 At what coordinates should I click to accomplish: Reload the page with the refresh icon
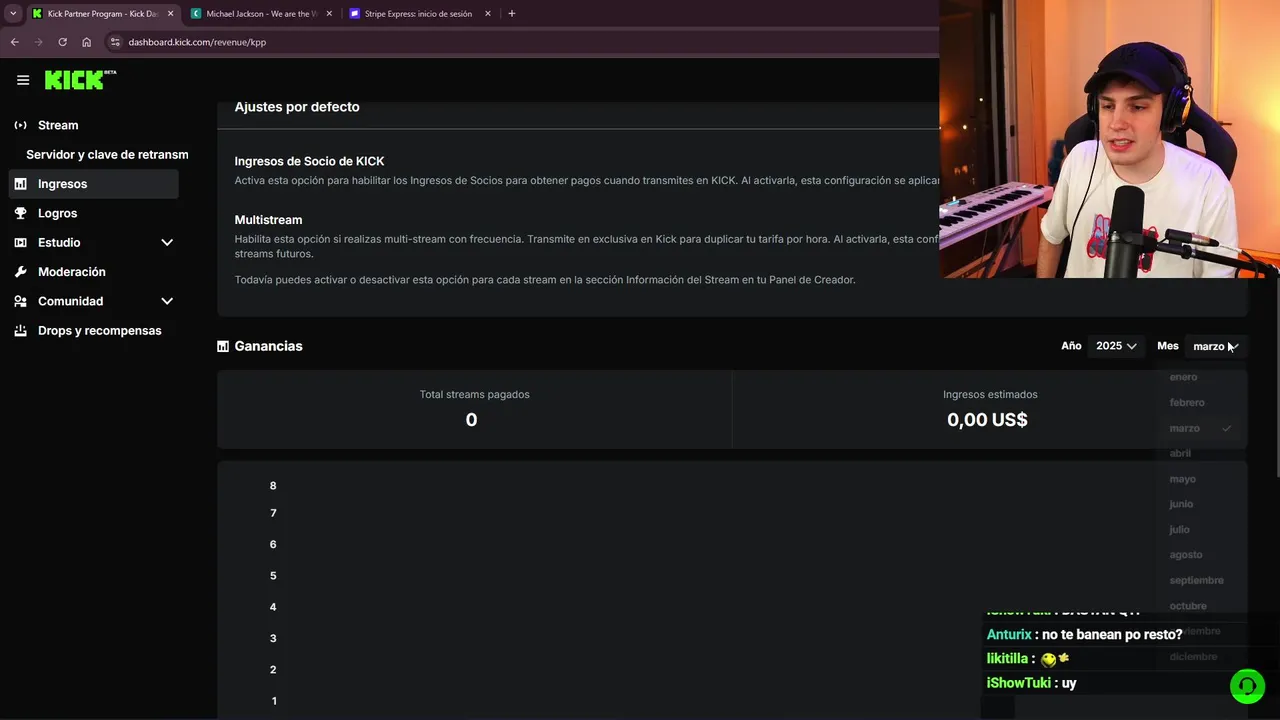click(62, 42)
